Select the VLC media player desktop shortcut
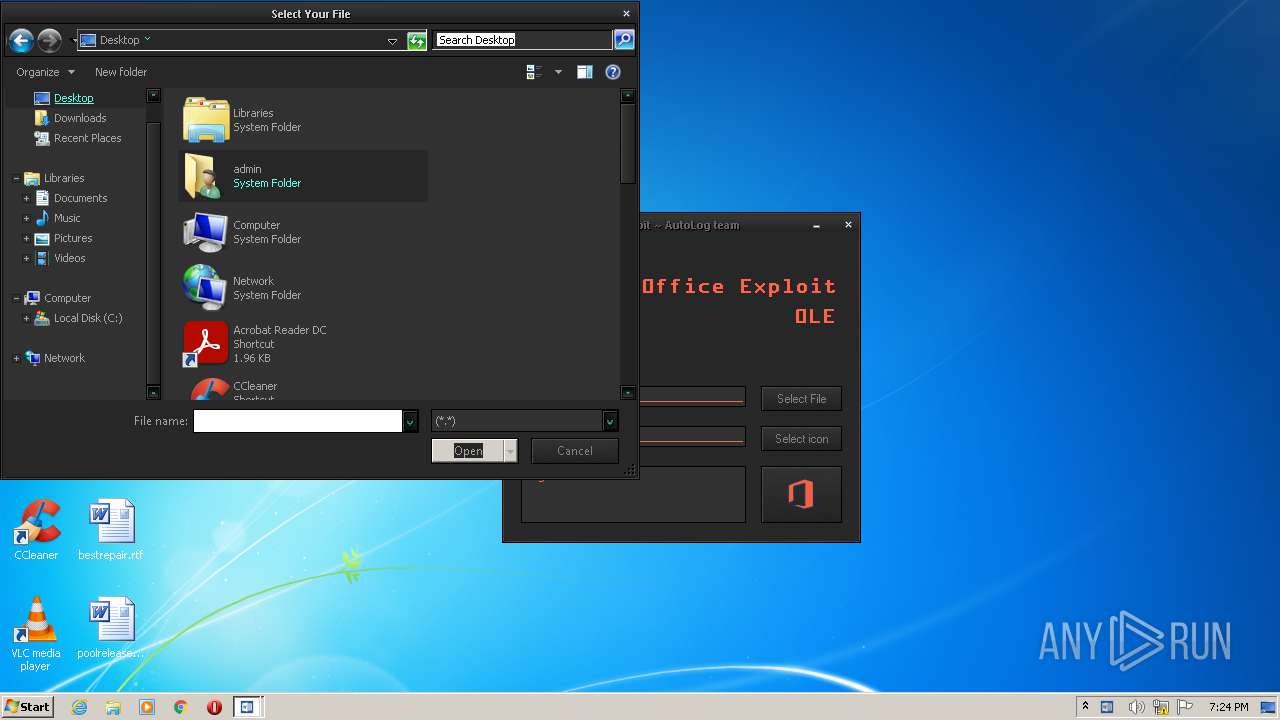 click(x=36, y=634)
